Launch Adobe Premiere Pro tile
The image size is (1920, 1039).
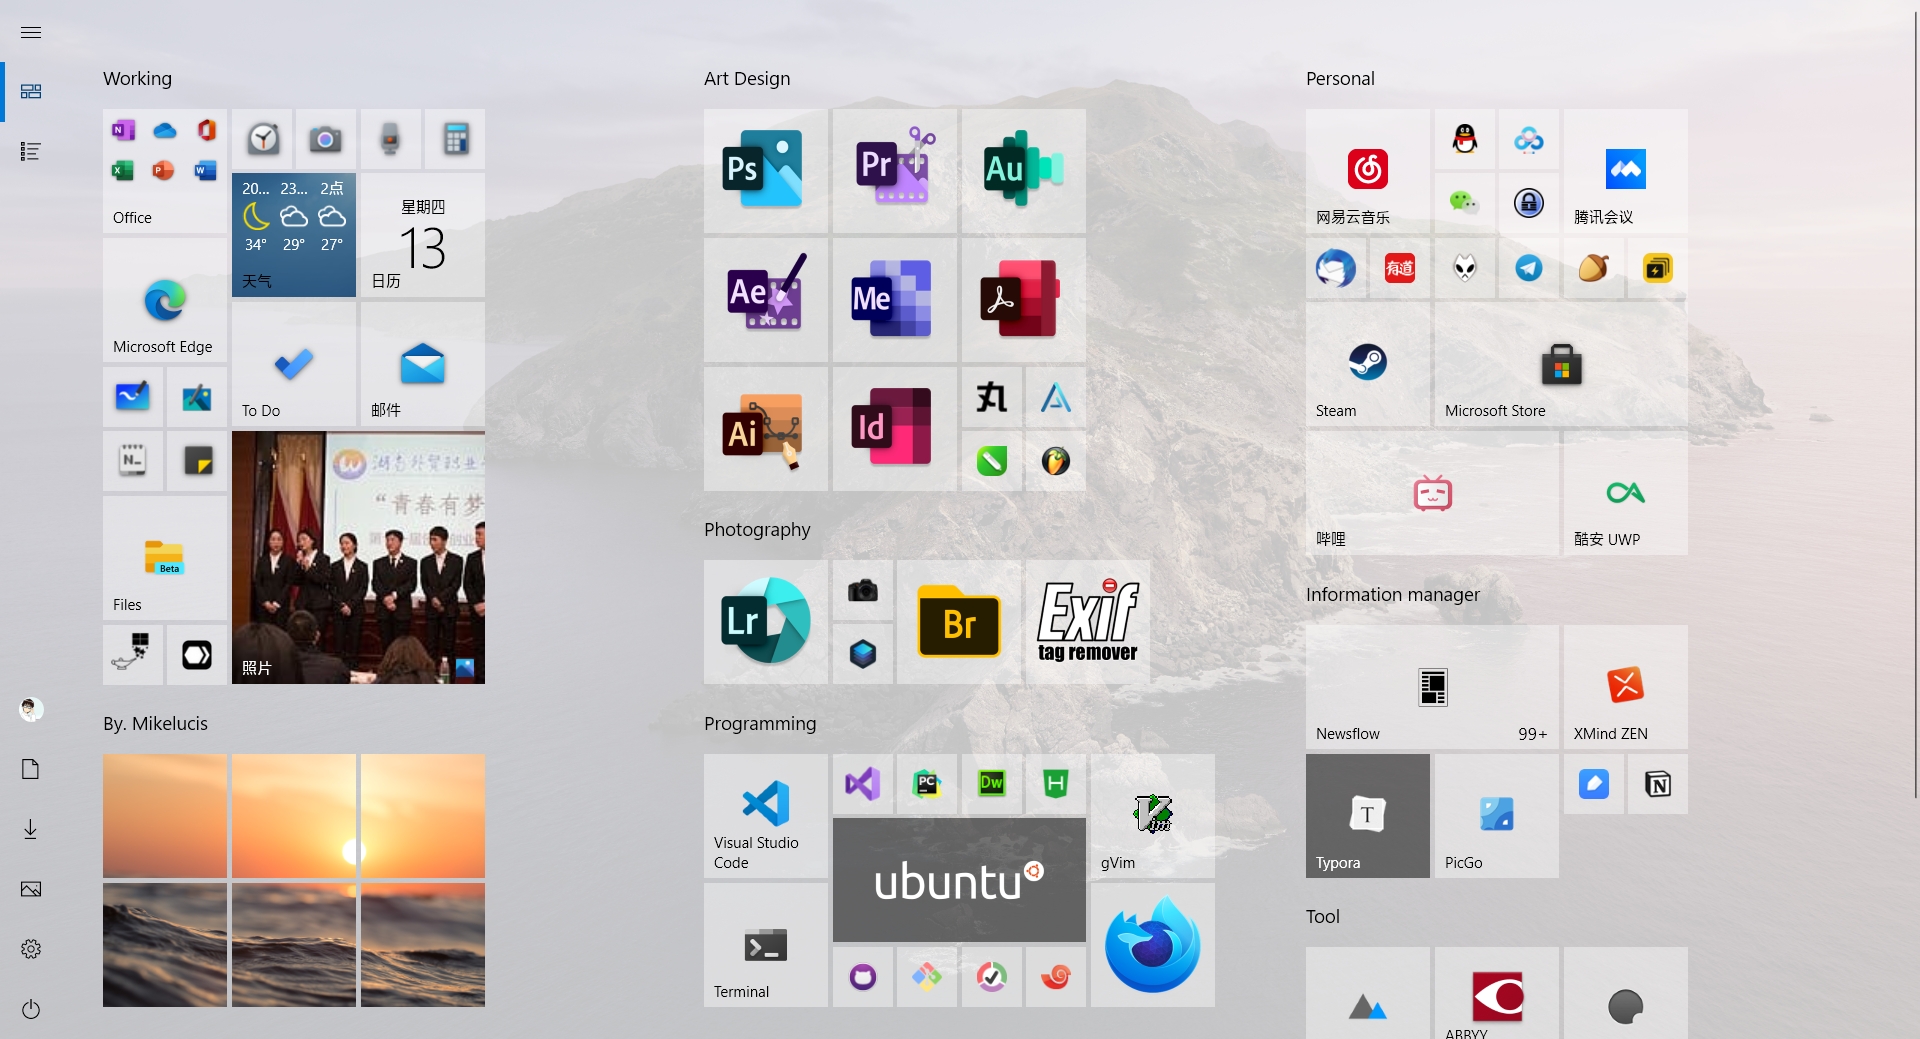point(894,171)
